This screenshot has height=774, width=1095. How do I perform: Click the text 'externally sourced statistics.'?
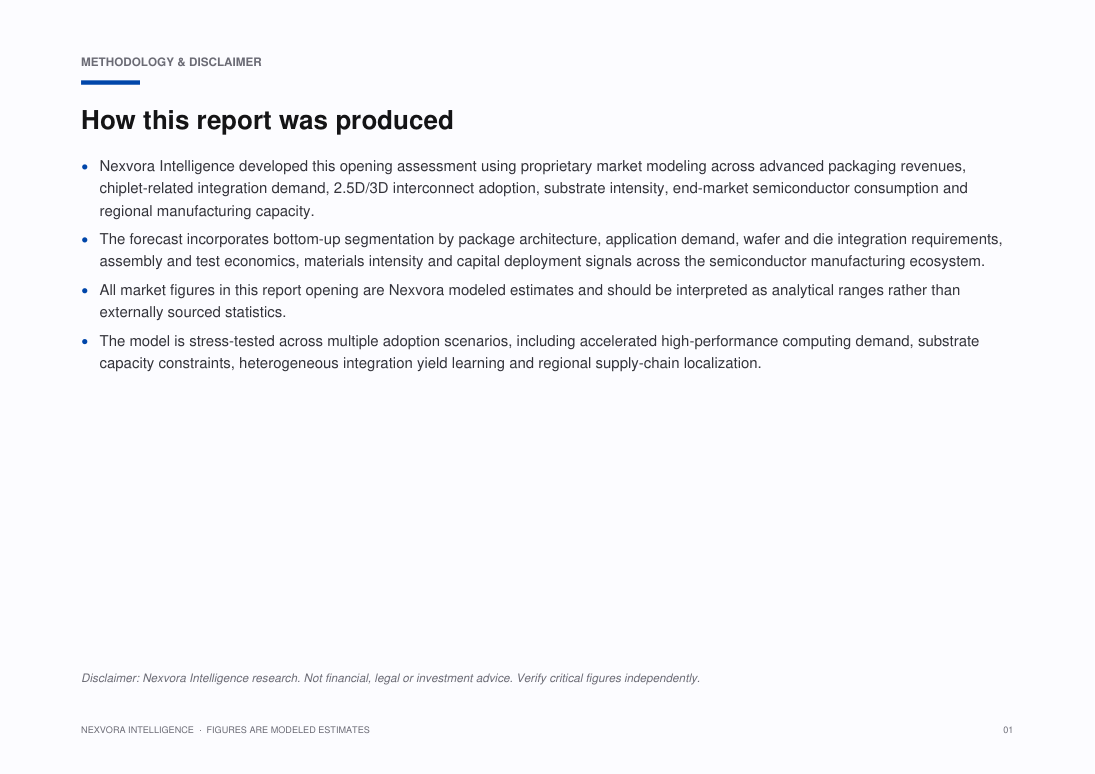click(x=193, y=312)
